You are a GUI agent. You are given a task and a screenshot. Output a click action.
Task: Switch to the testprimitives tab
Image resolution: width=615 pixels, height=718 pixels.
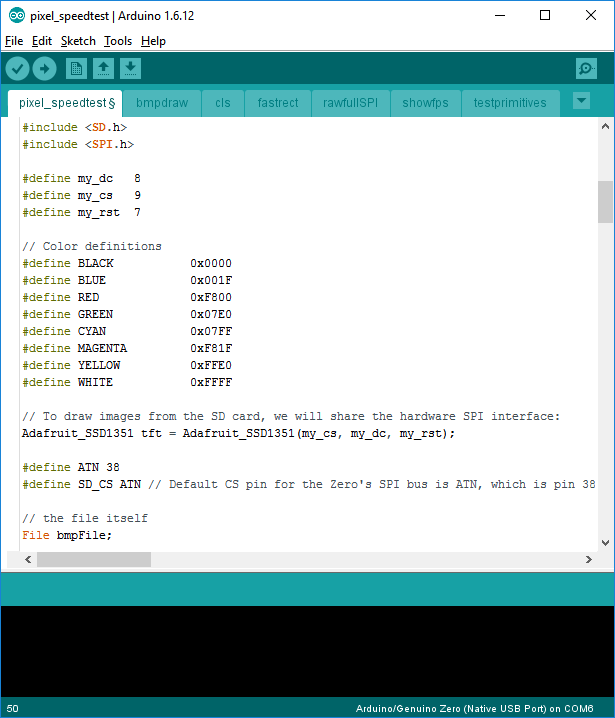point(510,103)
